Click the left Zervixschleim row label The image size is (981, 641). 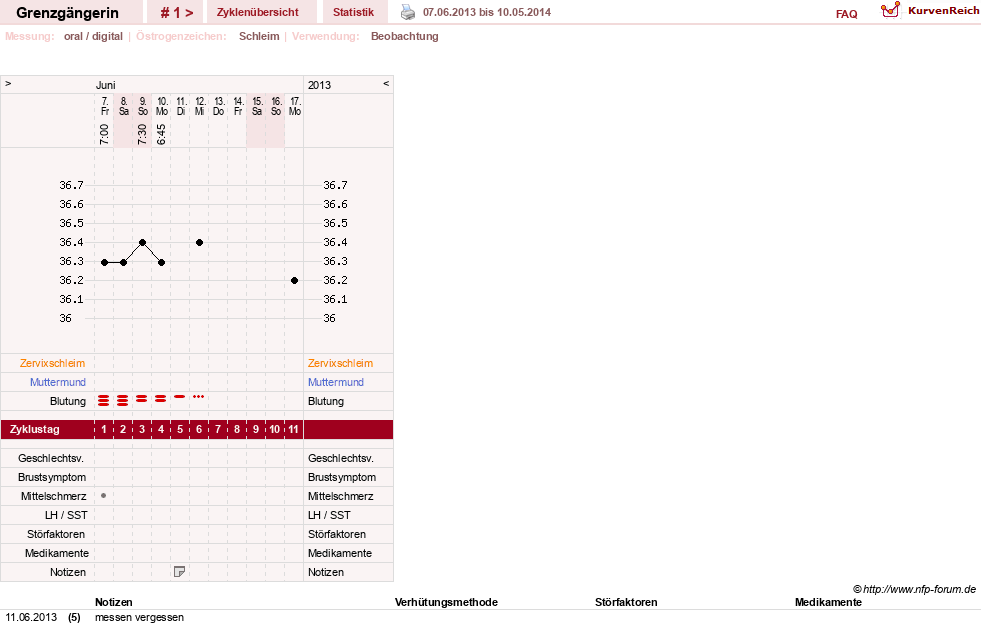[53, 363]
